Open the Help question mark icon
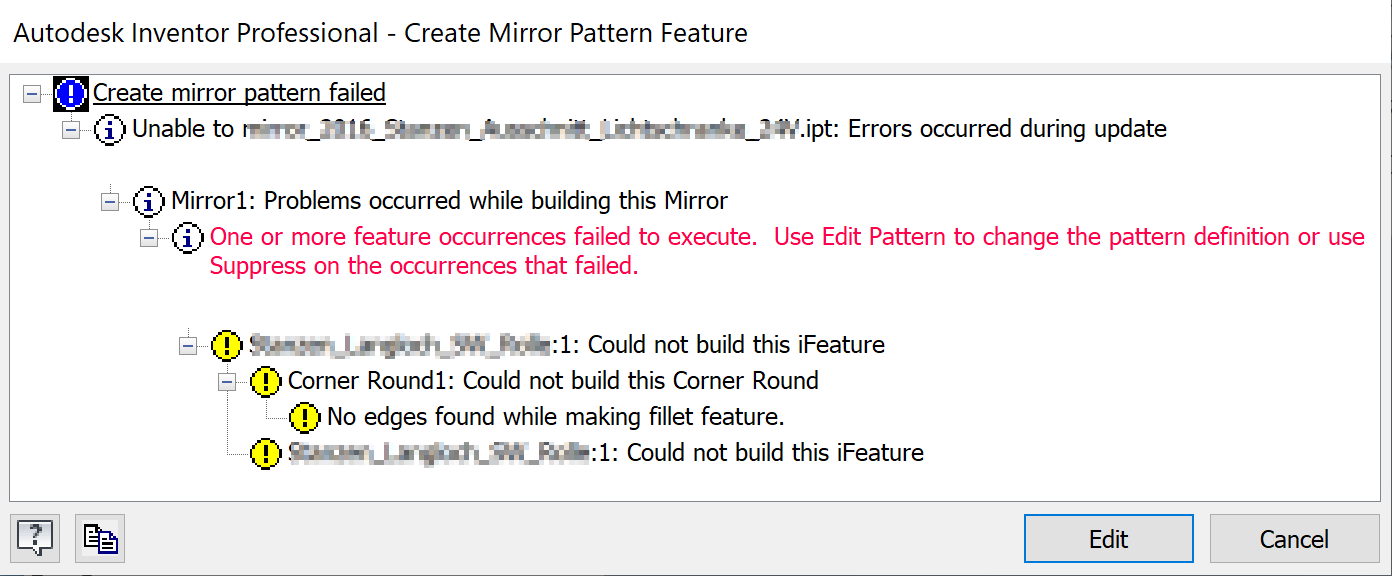 pyautogui.click(x=35, y=538)
